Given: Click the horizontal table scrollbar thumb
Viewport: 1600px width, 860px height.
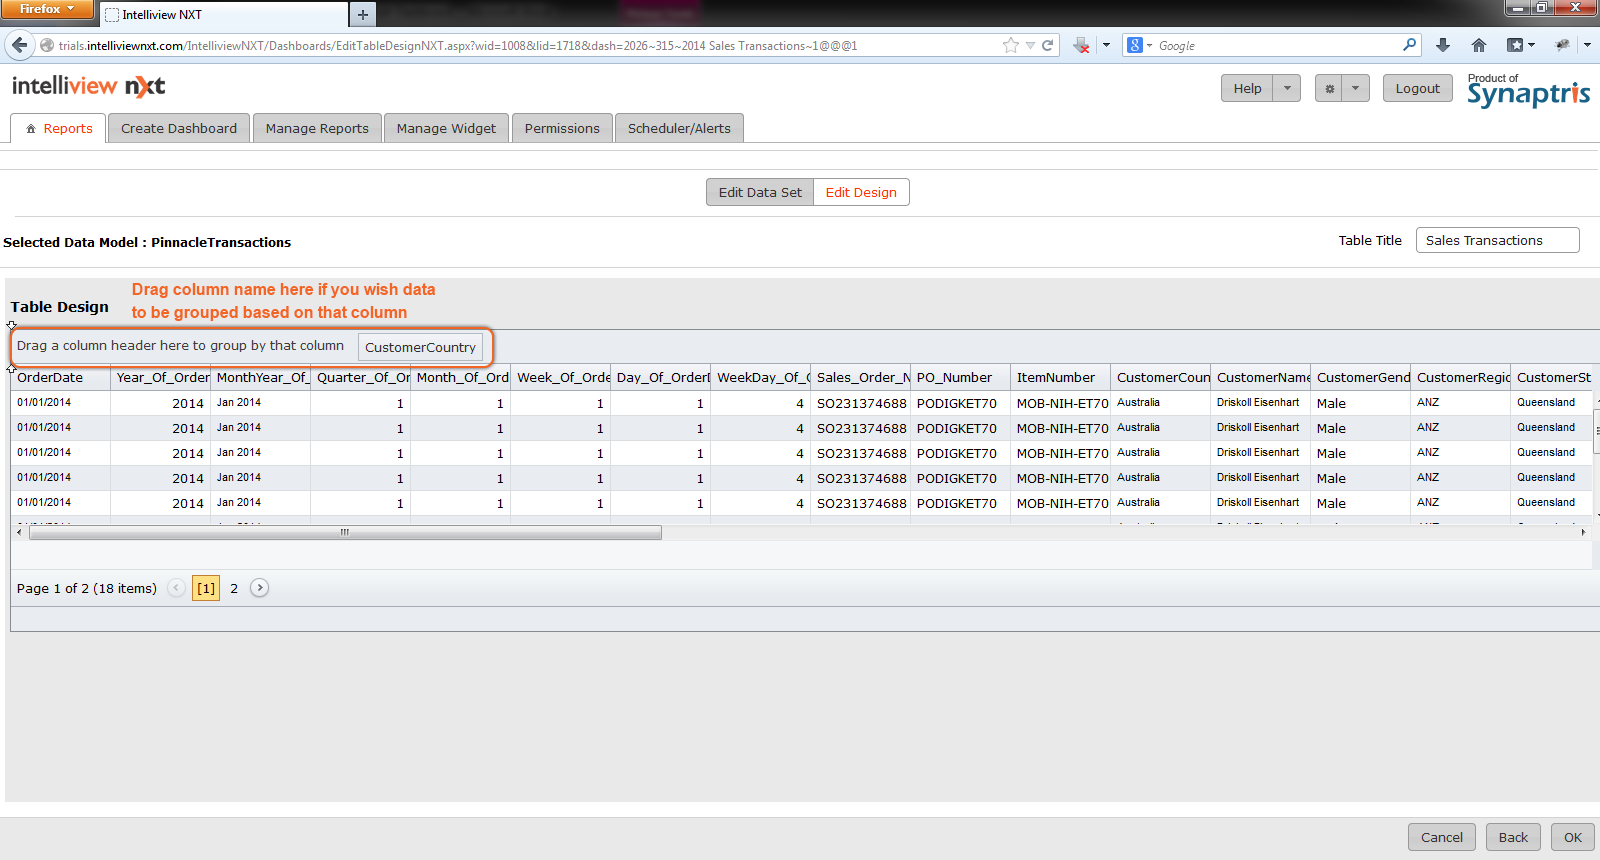Looking at the screenshot, I should tap(345, 533).
